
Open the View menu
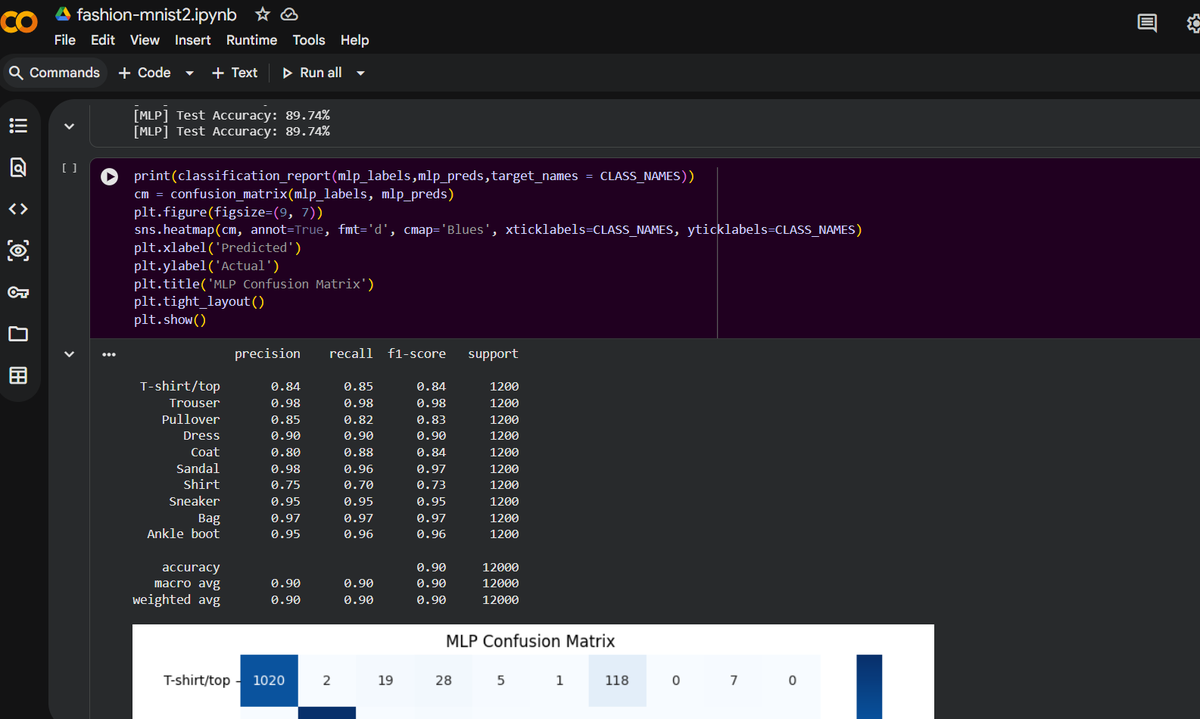click(145, 40)
